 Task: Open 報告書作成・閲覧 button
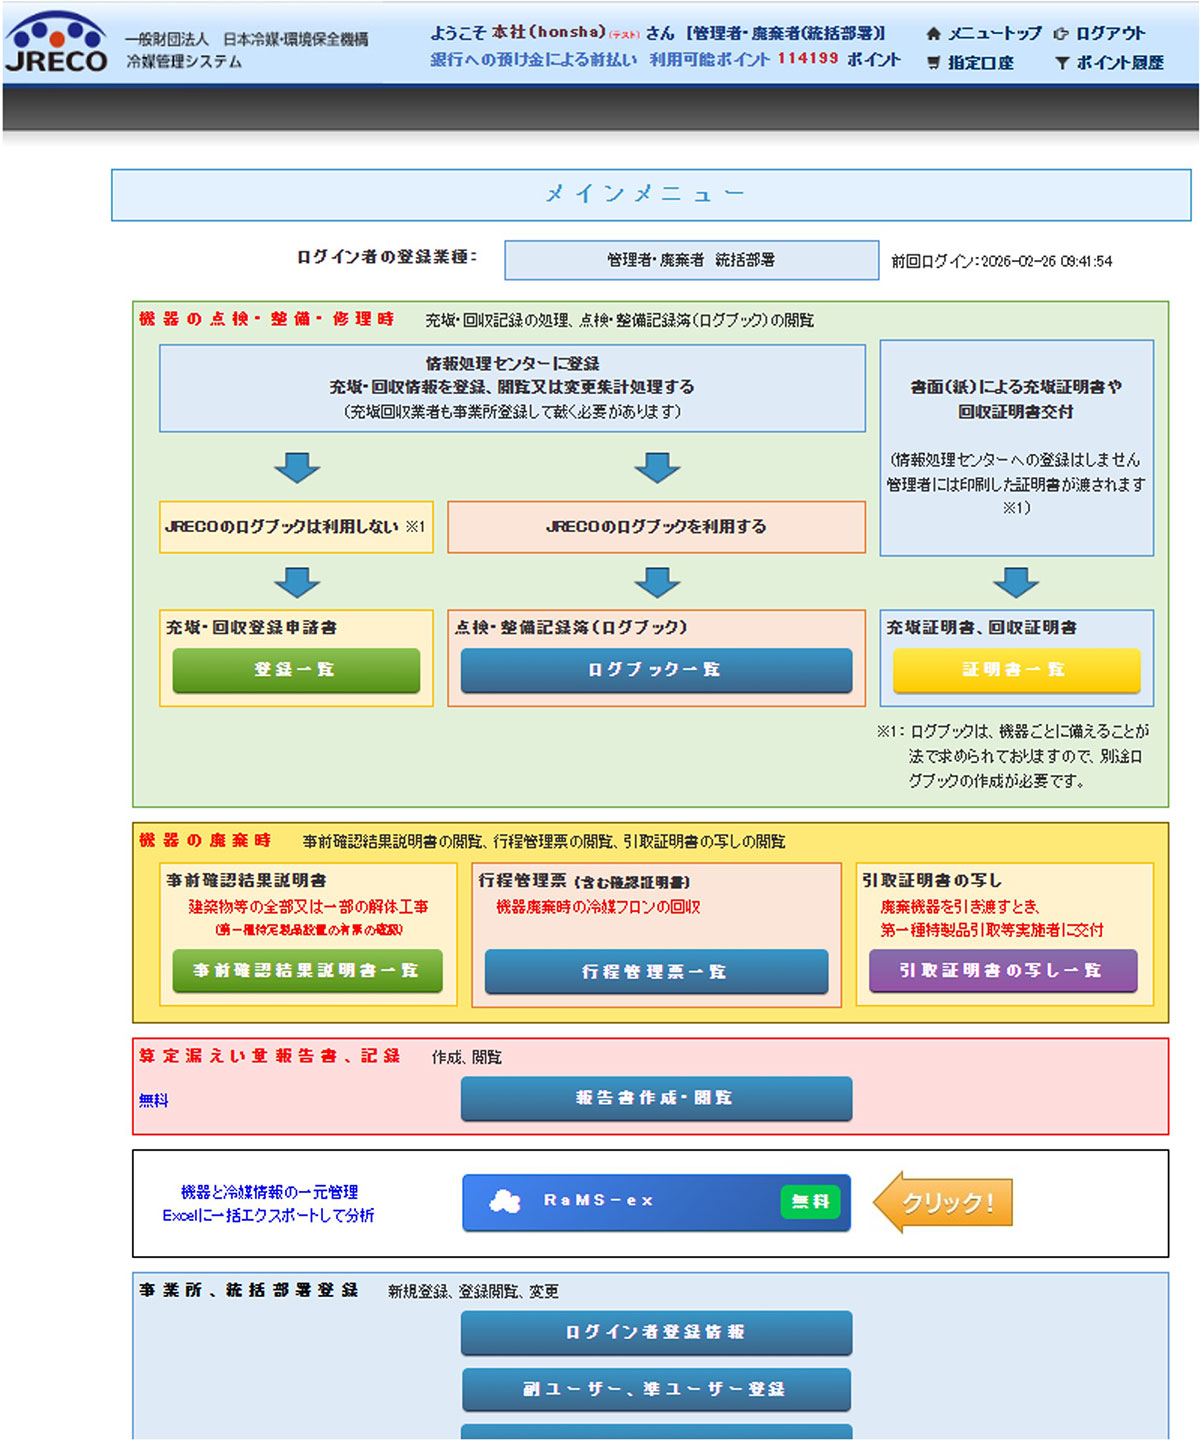tap(656, 1098)
